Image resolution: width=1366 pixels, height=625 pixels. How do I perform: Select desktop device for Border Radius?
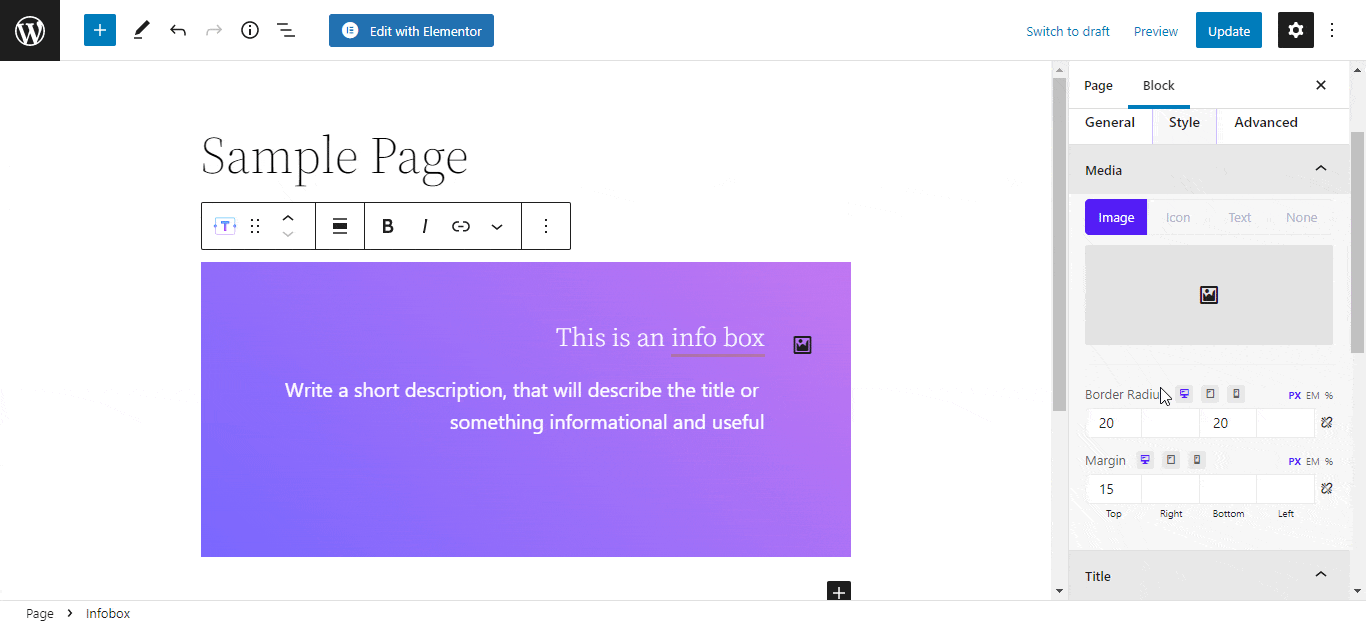coord(1184,394)
